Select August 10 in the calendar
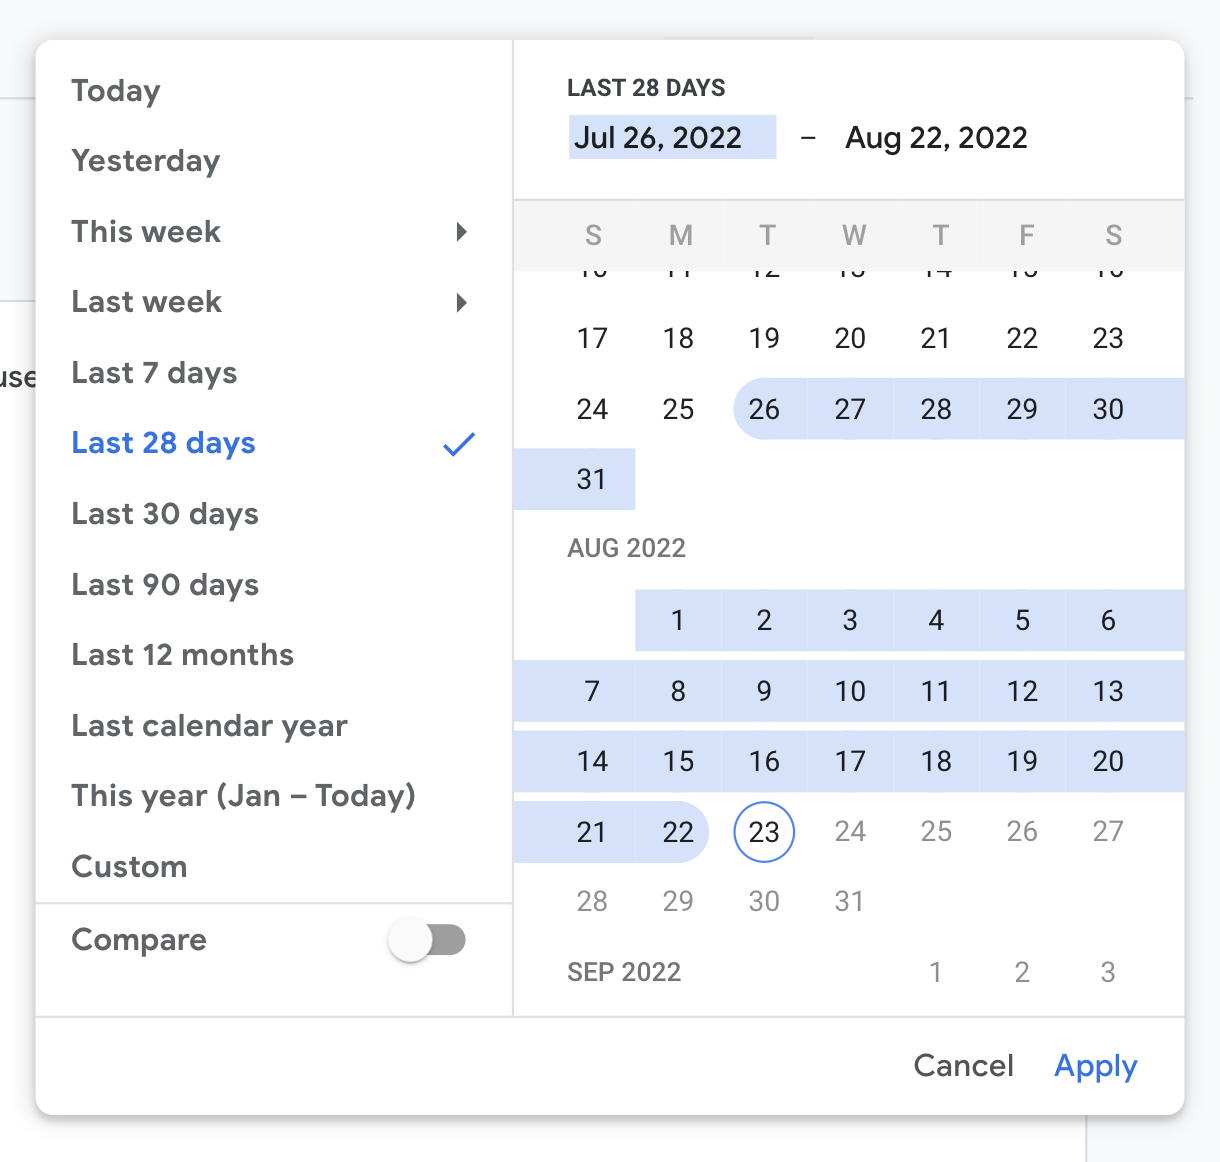 click(850, 691)
